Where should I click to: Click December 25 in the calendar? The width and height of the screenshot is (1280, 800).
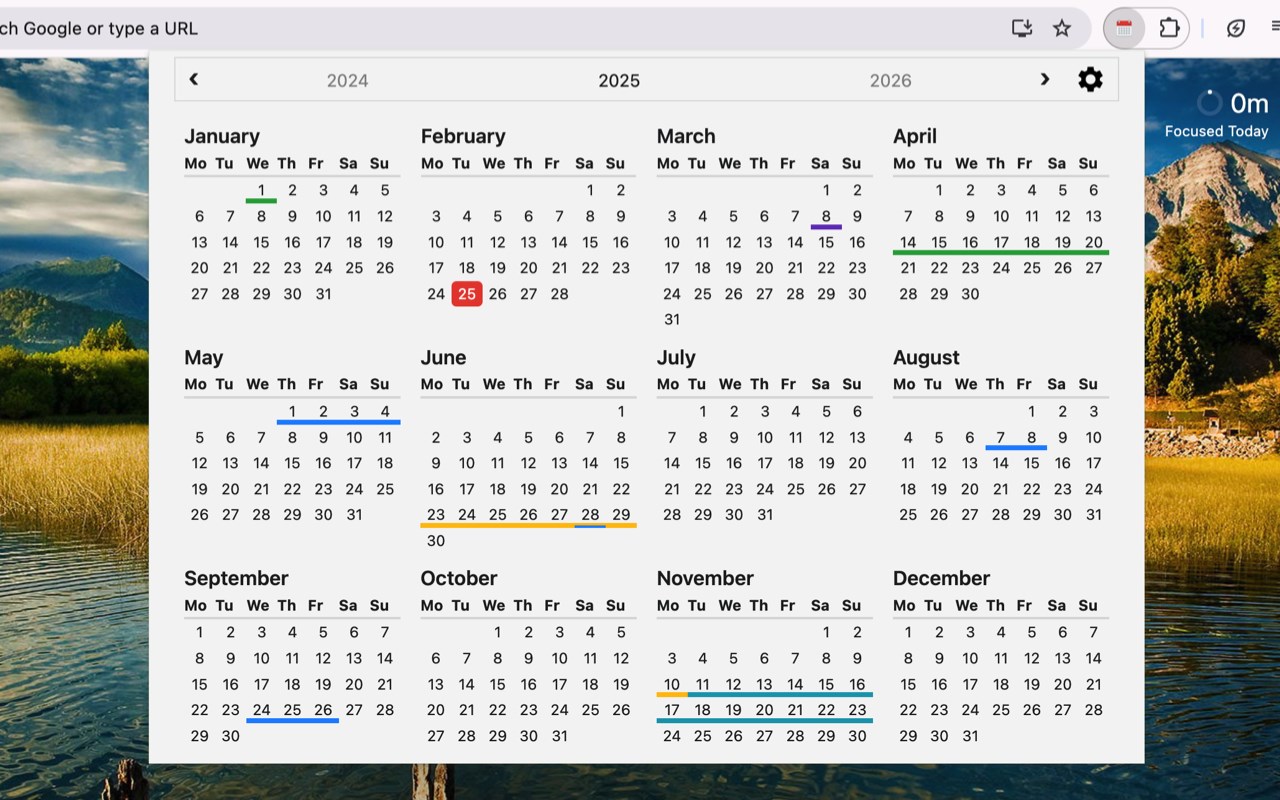tap(1001, 710)
